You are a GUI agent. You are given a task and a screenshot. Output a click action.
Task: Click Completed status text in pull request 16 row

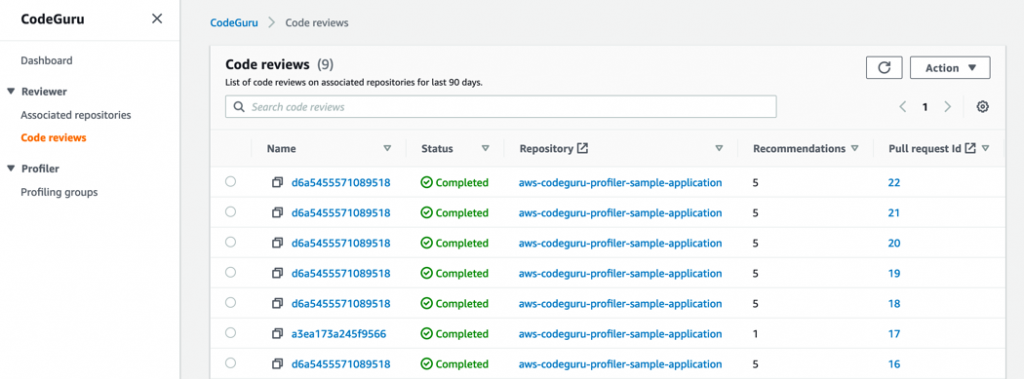pos(462,364)
